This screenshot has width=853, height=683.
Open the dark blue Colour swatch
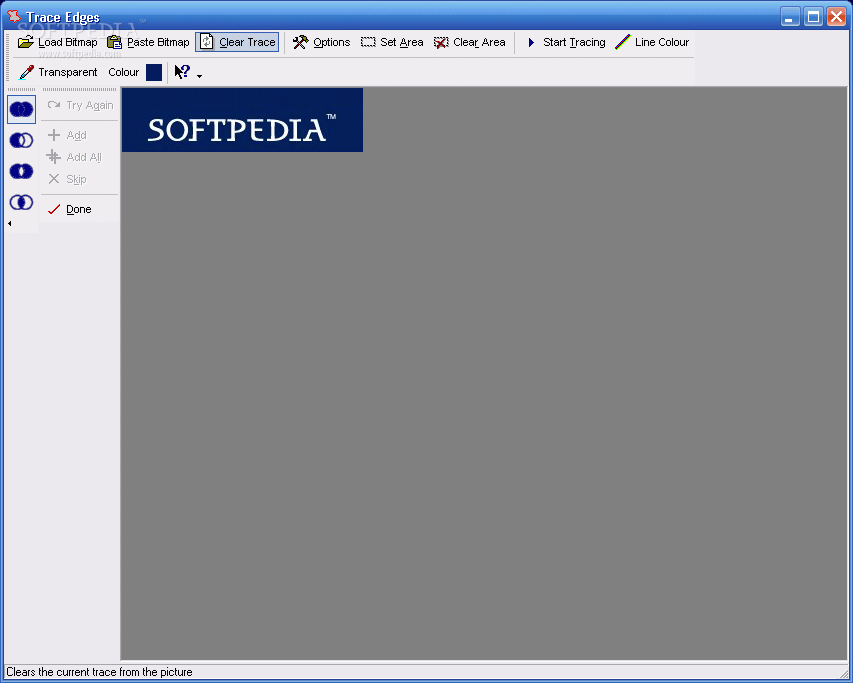(154, 72)
